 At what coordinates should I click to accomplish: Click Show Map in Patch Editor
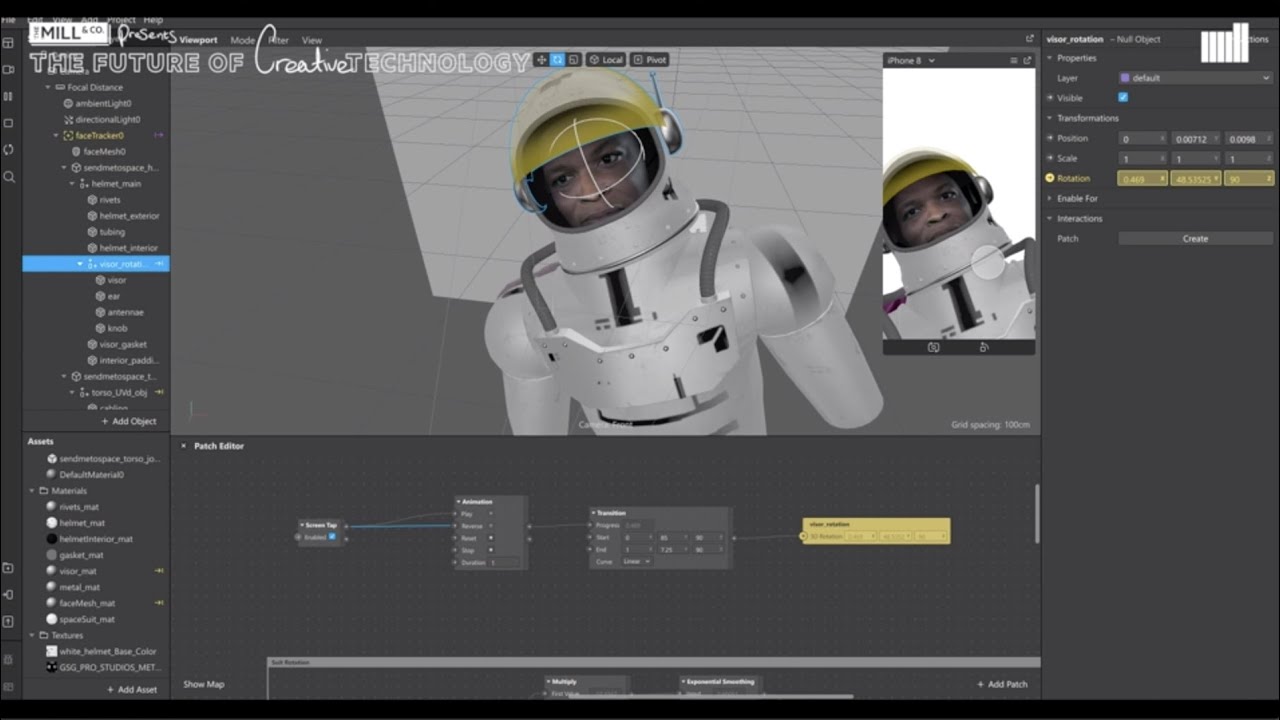click(x=204, y=684)
